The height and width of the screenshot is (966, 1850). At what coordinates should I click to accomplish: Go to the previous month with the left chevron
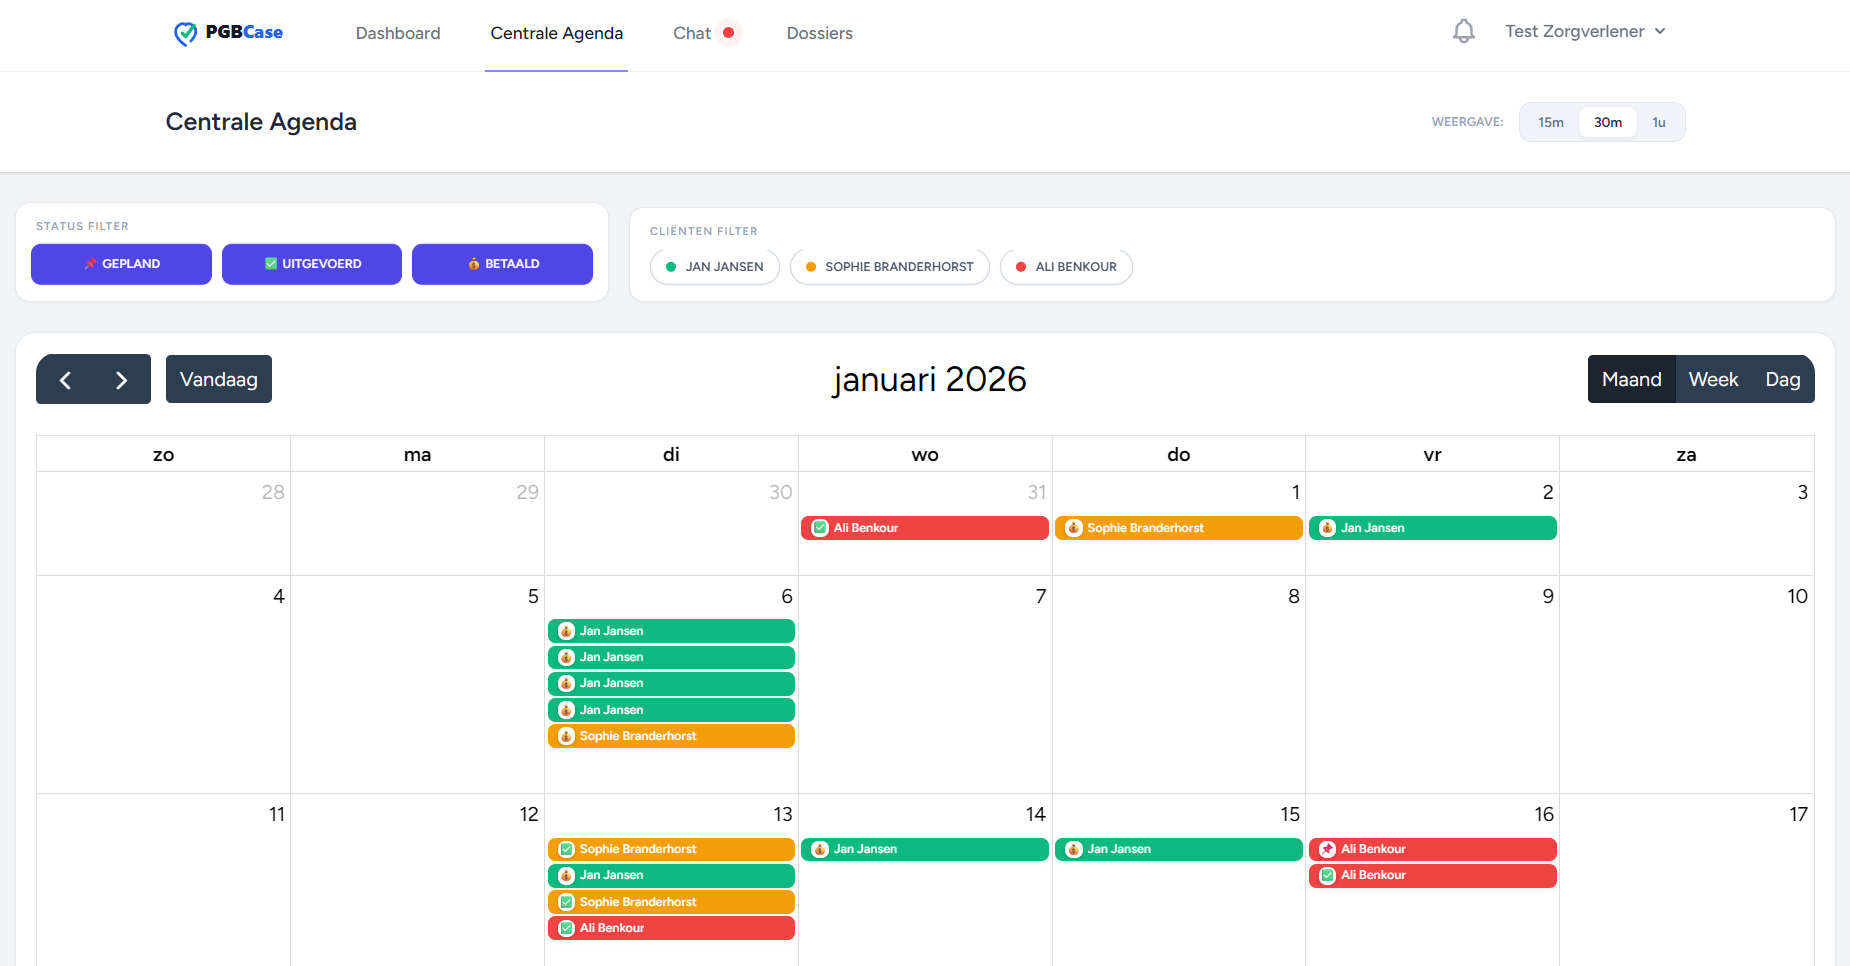click(65, 379)
